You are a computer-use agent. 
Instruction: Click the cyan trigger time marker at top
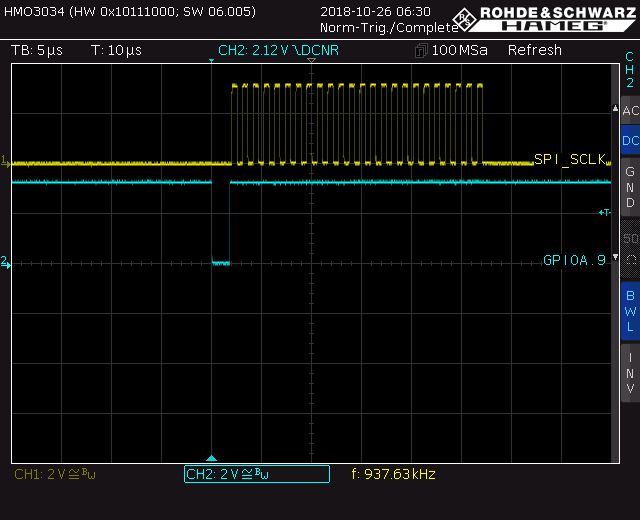tap(211, 61)
